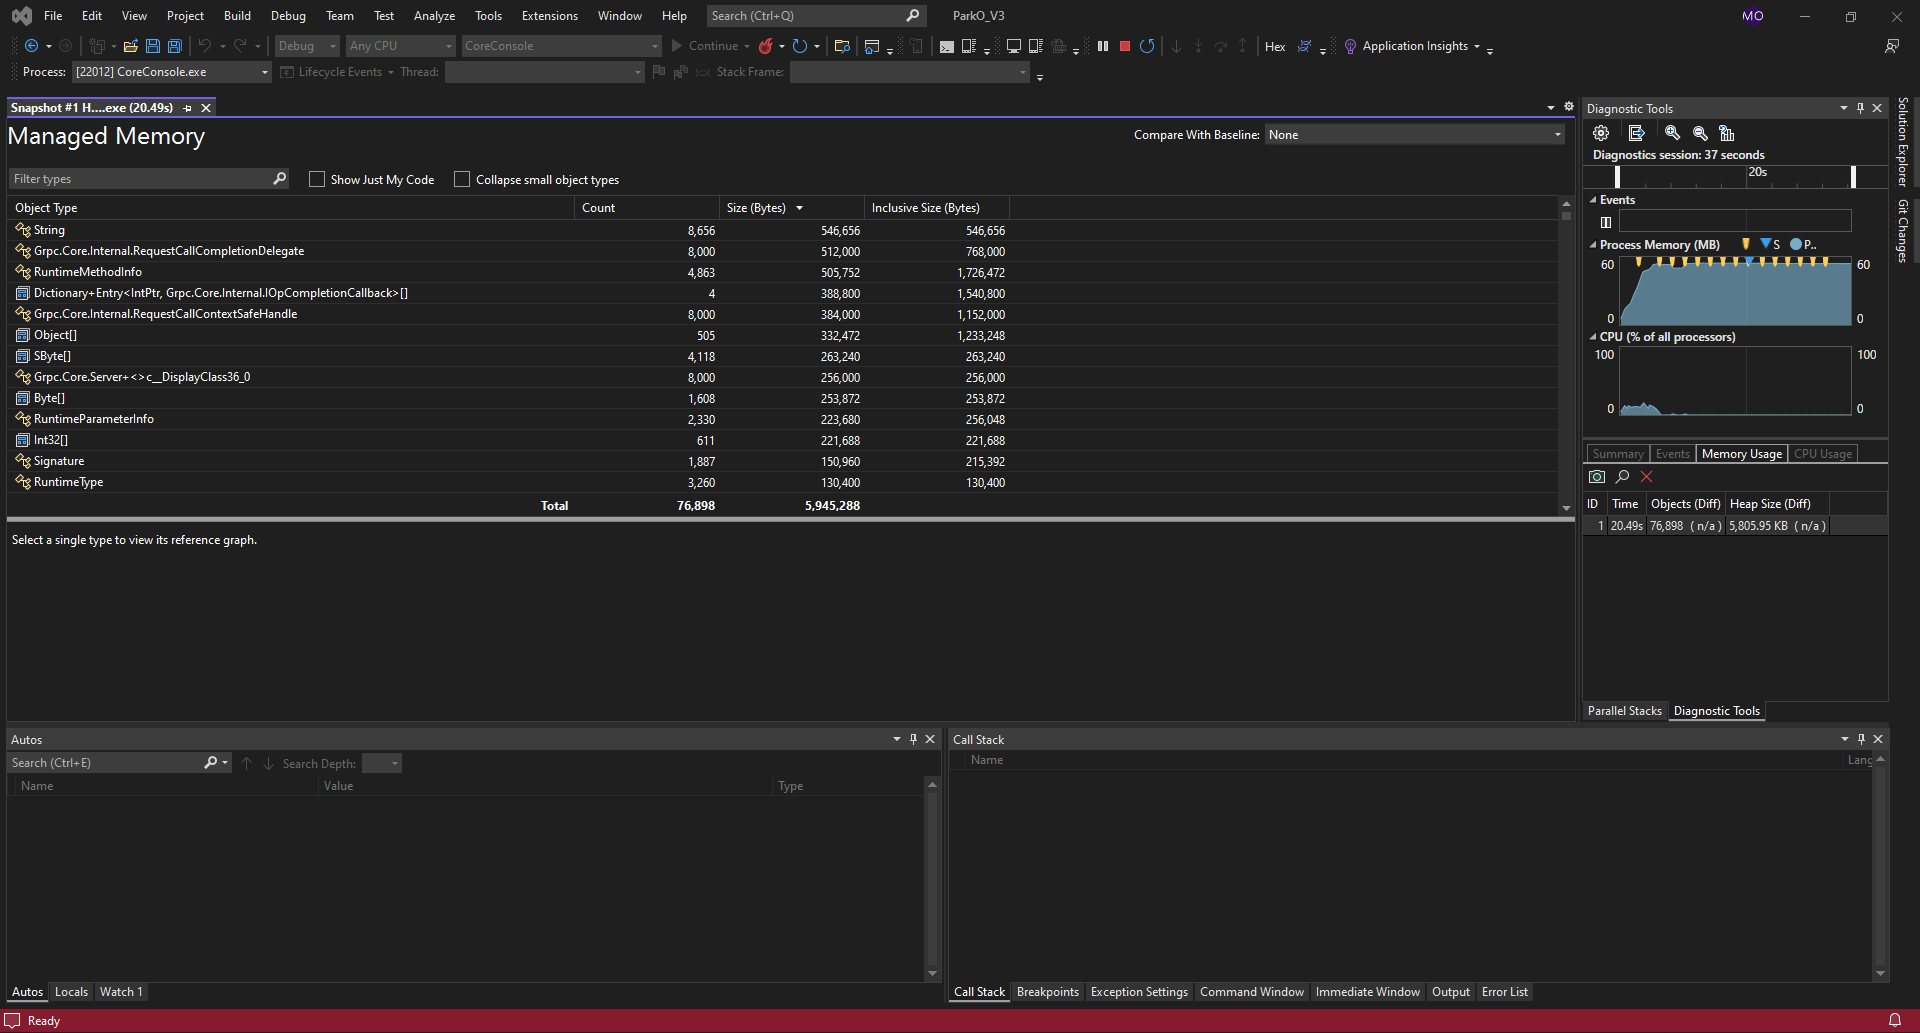Viewport: 1920px width, 1033px height.
Task: Enable the Show Just My Code checkbox
Action: click(x=317, y=179)
